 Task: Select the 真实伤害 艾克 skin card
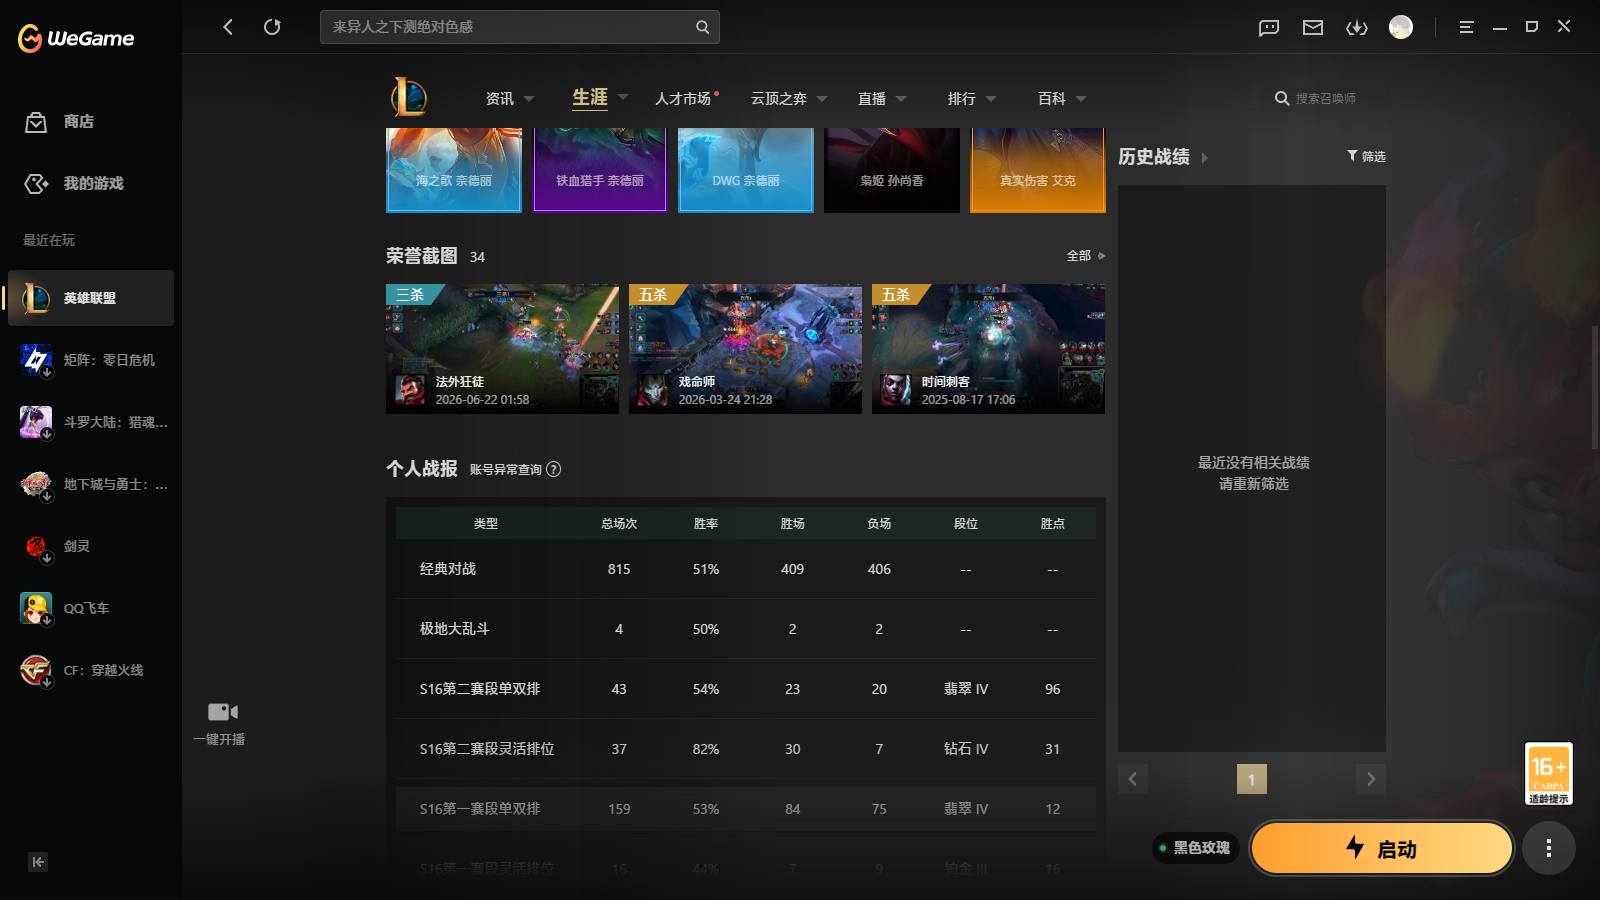point(1038,170)
